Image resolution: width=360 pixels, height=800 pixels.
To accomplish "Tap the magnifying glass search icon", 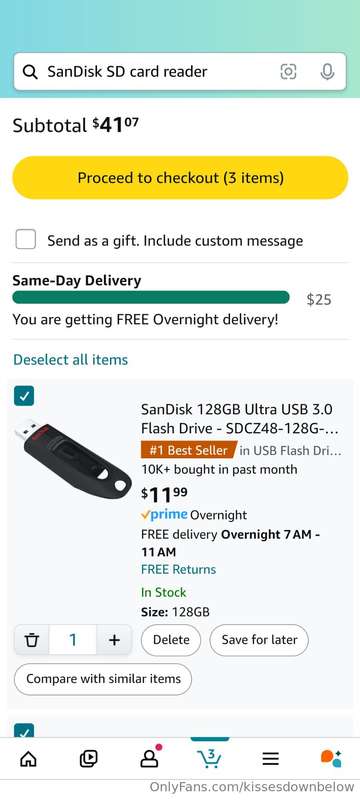I will pyautogui.click(x=31, y=72).
